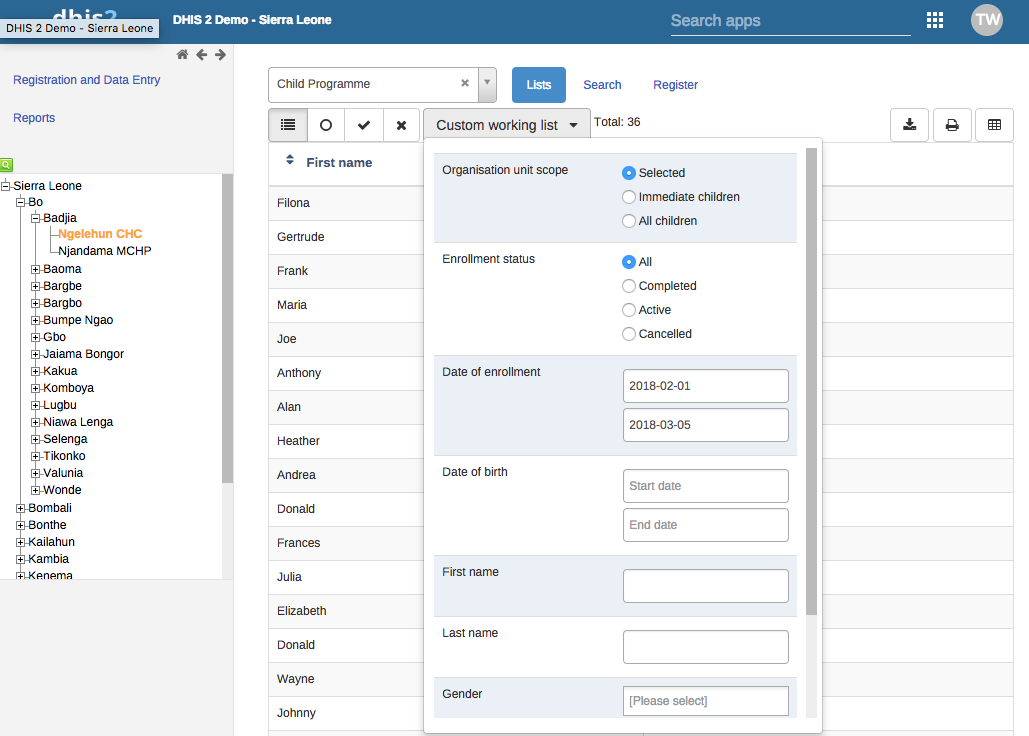The height and width of the screenshot is (736, 1029).
Task: Open the Custom working list dropdown
Action: point(507,125)
